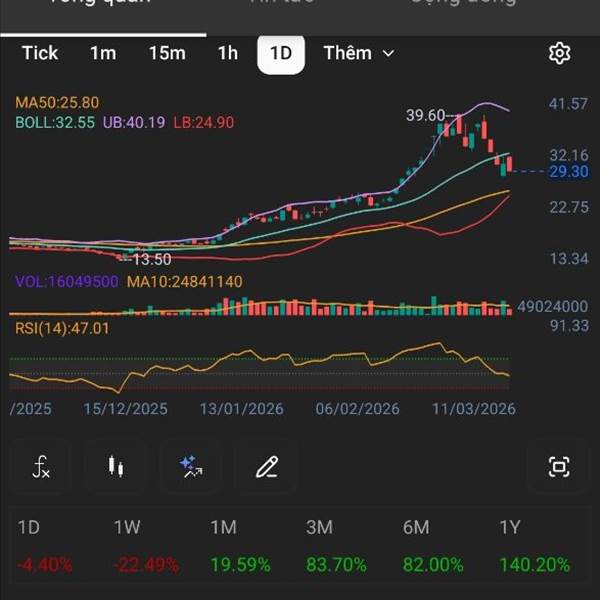Open the indicators function (fx) icon

pos(41,466)
